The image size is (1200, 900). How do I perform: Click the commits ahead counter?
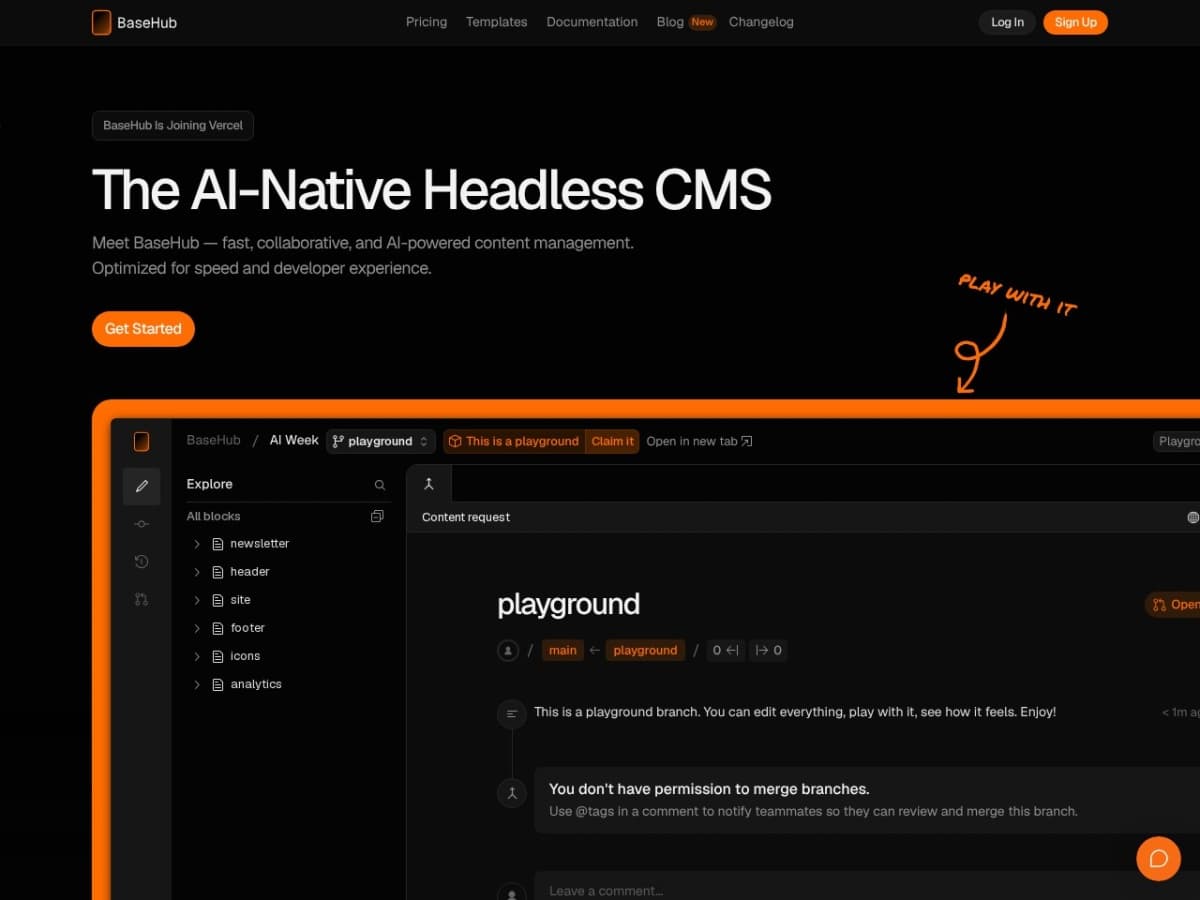[768, 650]
